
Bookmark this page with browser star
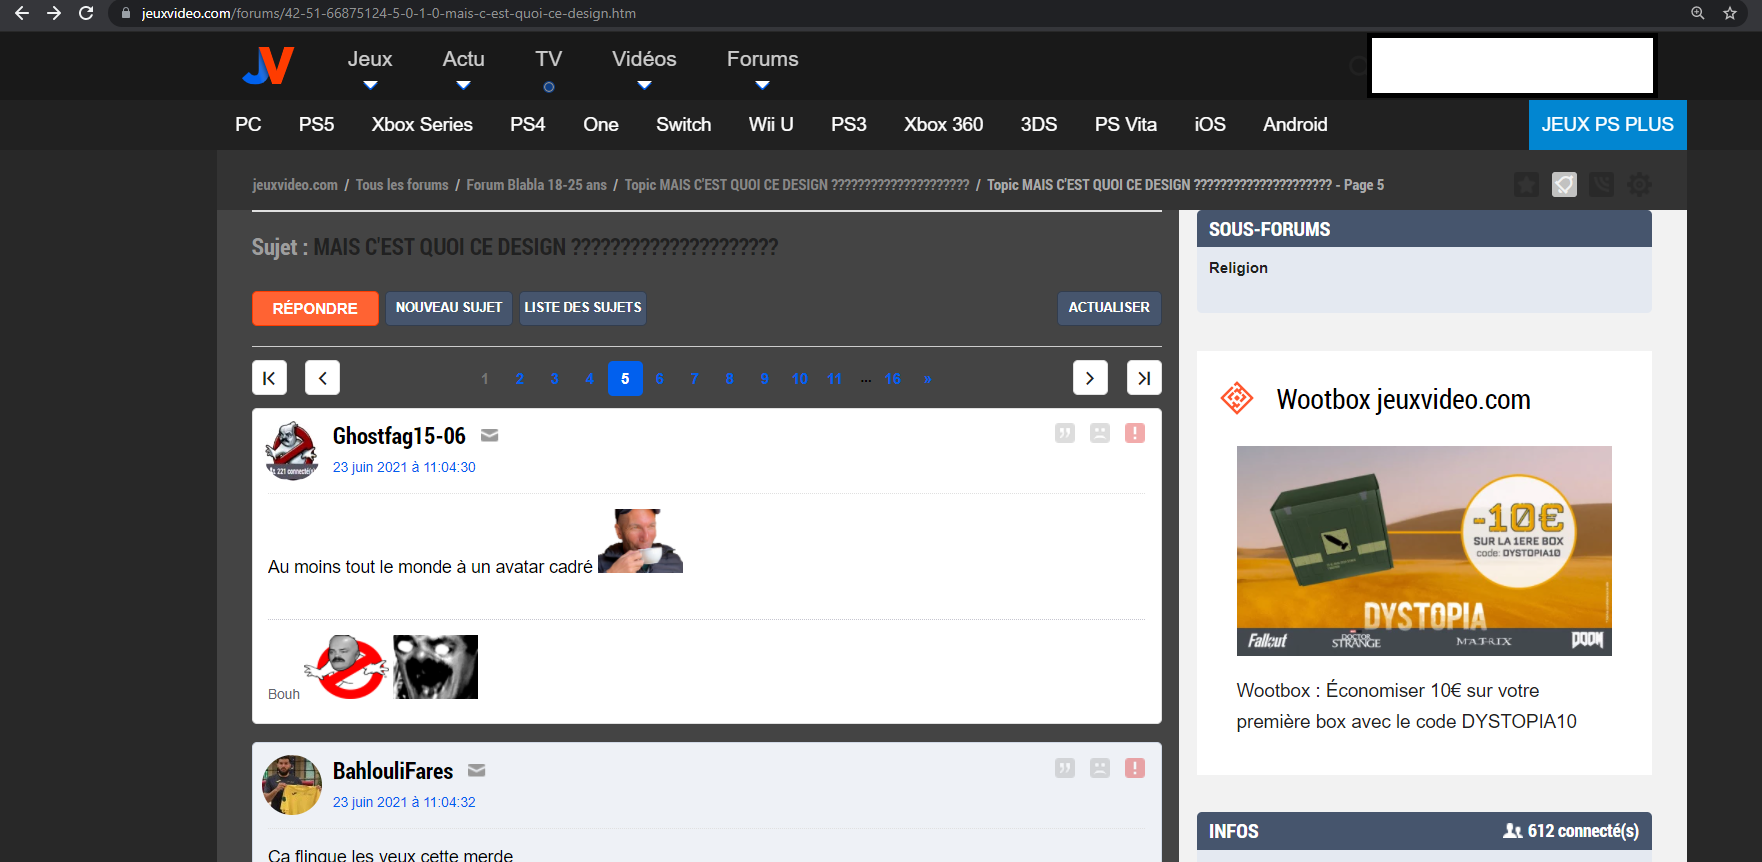pos(1730,13)
